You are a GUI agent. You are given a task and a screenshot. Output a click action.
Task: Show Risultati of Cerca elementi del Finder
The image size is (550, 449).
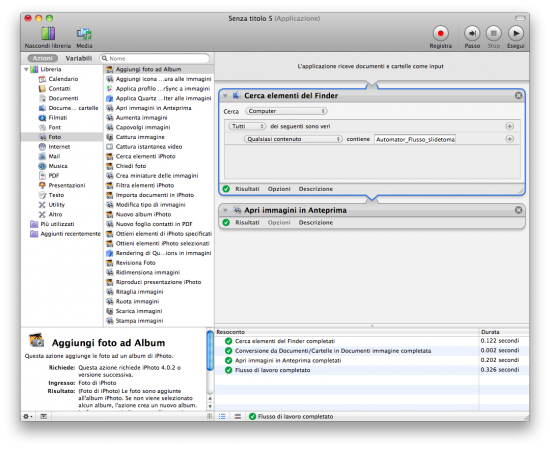pos(247,189)
